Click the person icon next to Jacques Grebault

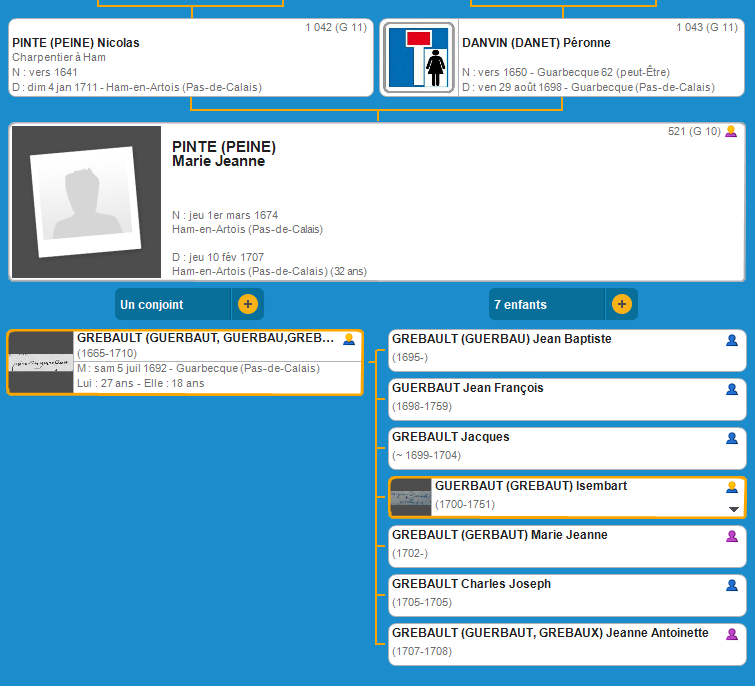tap(732, 439)
